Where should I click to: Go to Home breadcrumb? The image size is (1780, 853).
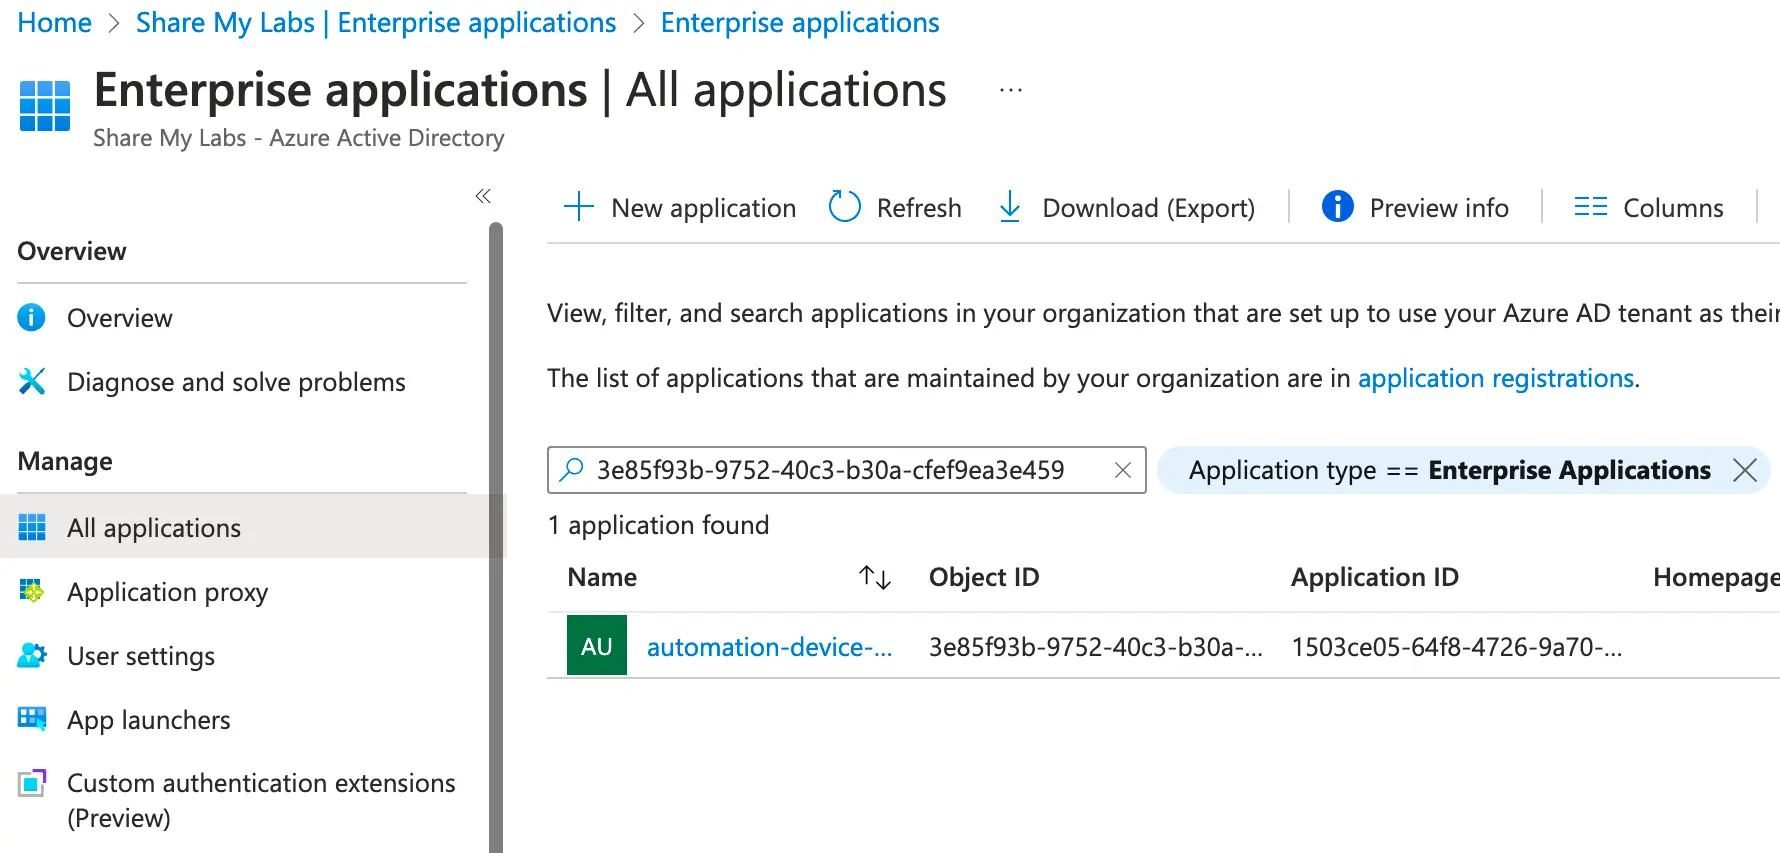(x=54, y=22)
